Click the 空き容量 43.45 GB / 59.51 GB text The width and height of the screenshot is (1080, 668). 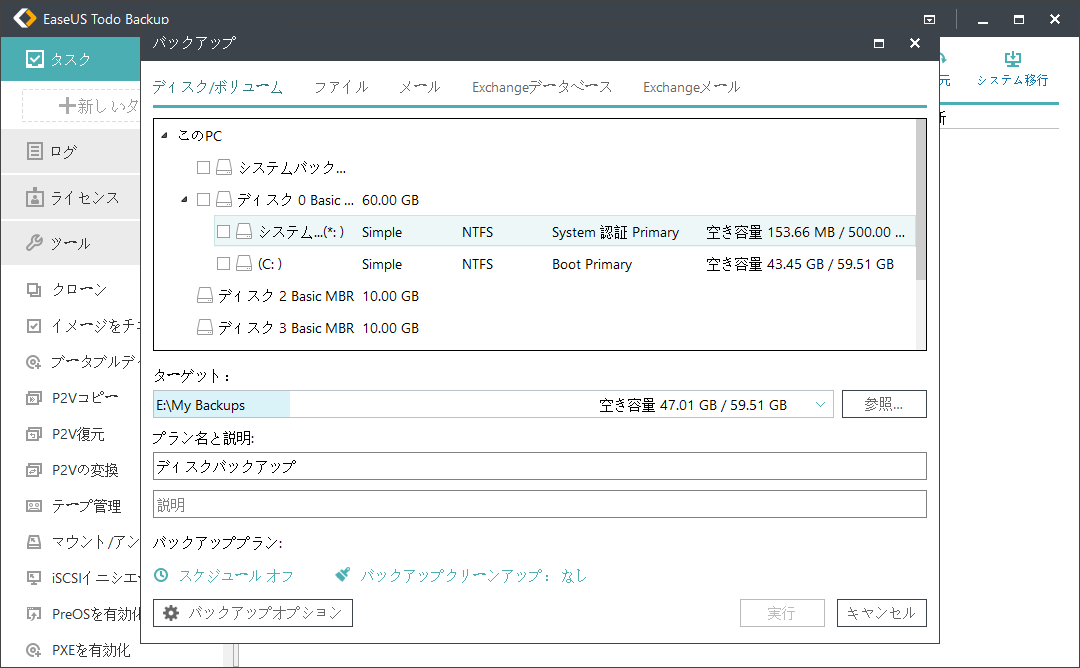[800, 264]
